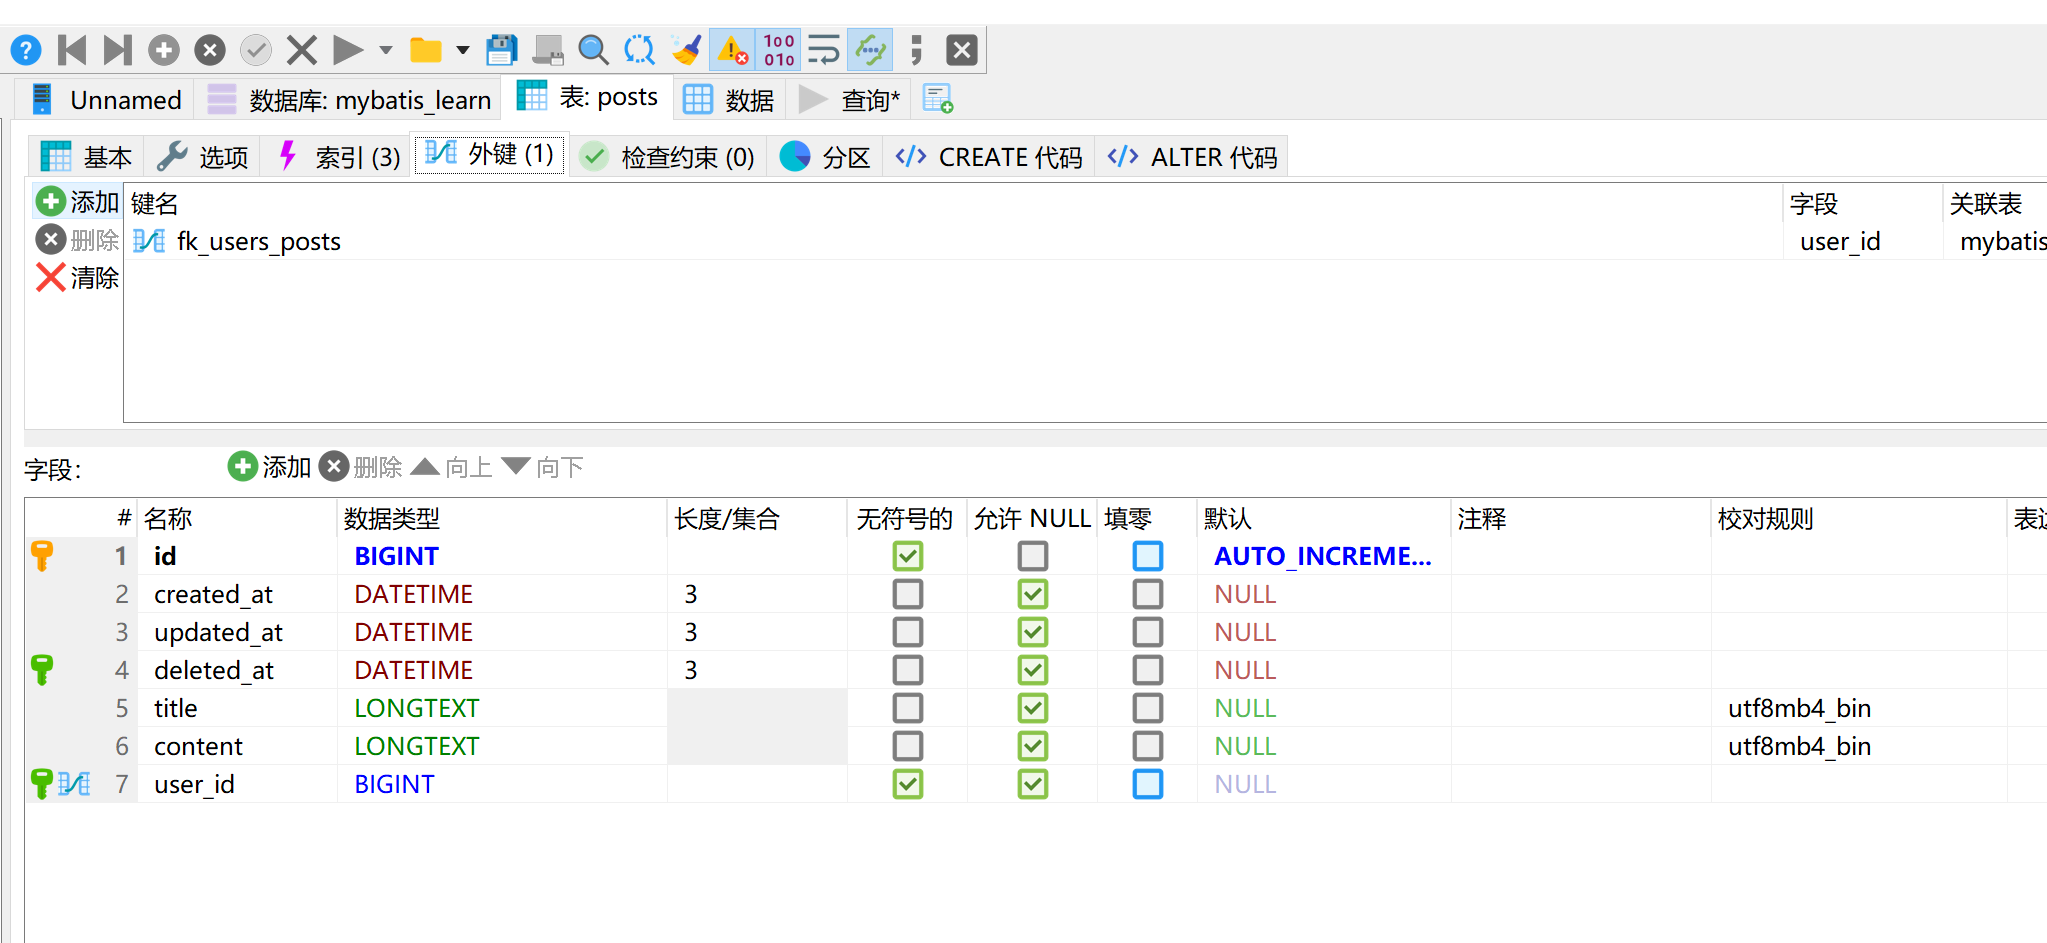This screenshot has width=2047, height=943.
Task: Open a new query tab via plus icon
Action: [x=937, y=99]
